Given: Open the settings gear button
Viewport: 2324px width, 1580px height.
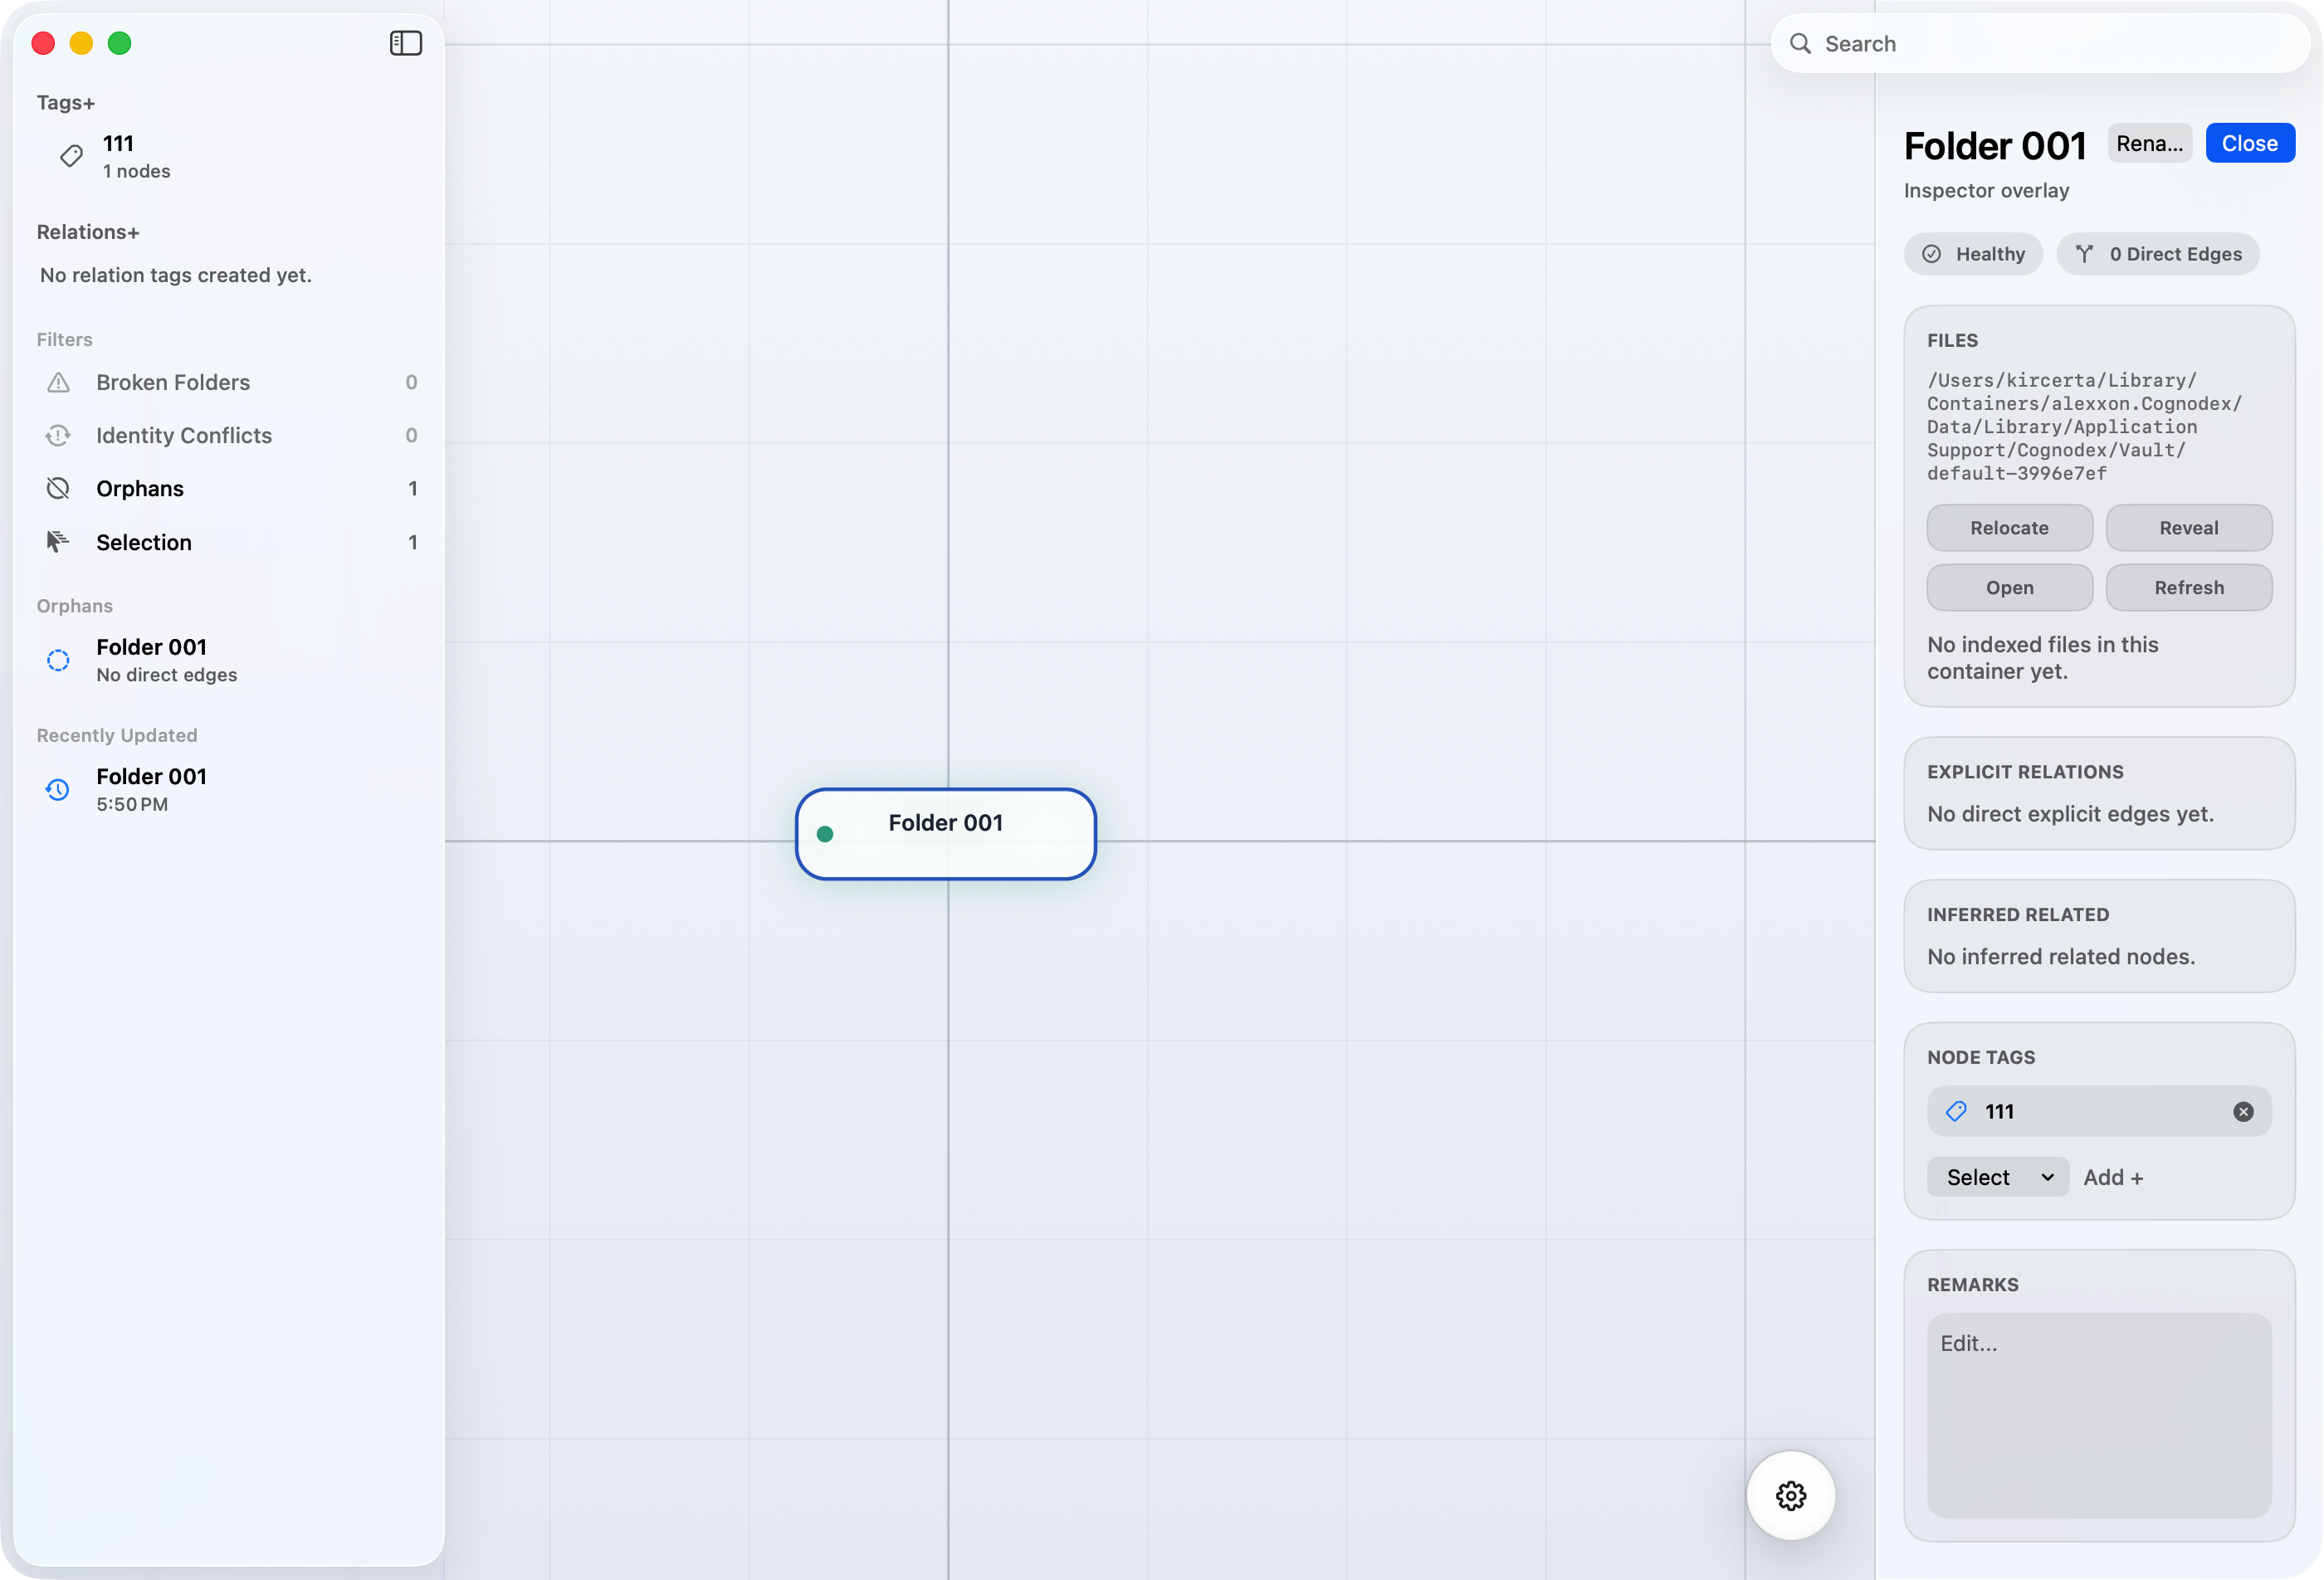Looking at the screenshot, I should click(1790, 1495).
